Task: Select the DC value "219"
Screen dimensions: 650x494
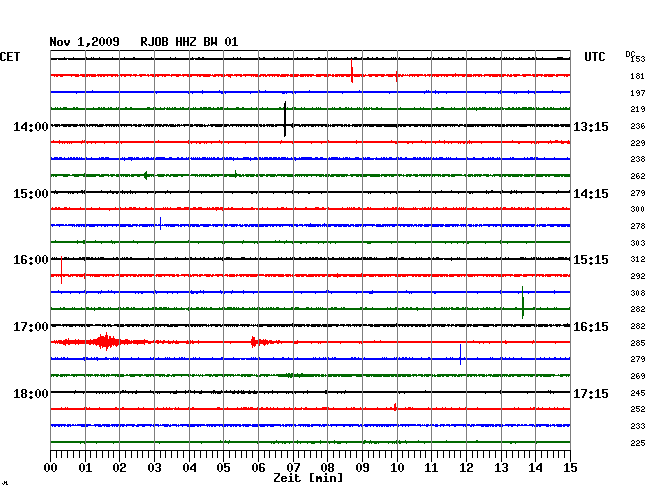Action: 638,109
